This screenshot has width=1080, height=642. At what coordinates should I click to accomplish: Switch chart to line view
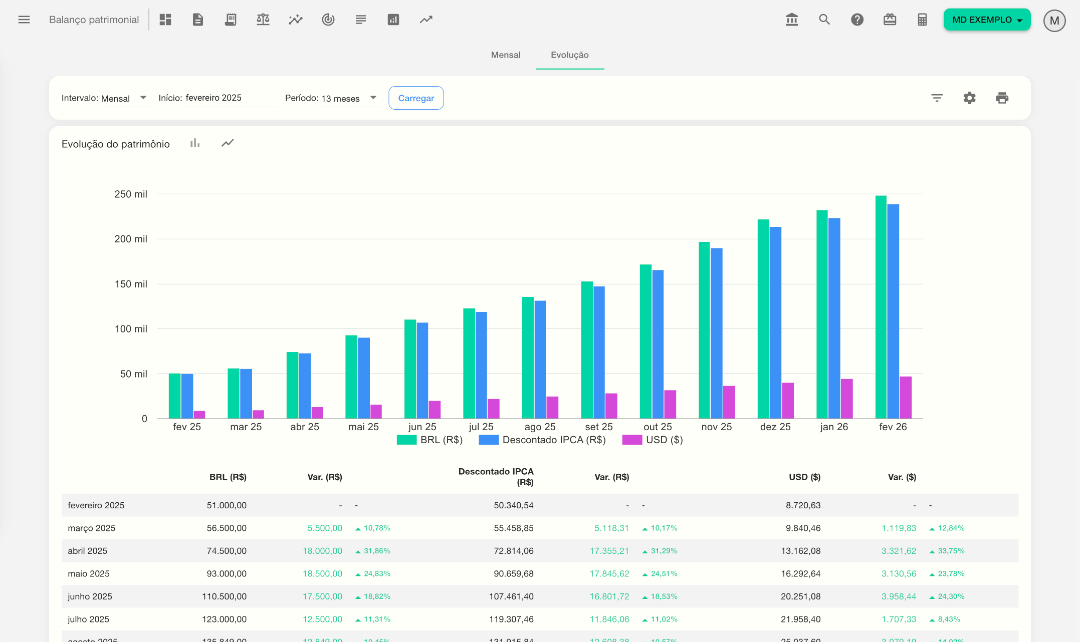[228, 143]
